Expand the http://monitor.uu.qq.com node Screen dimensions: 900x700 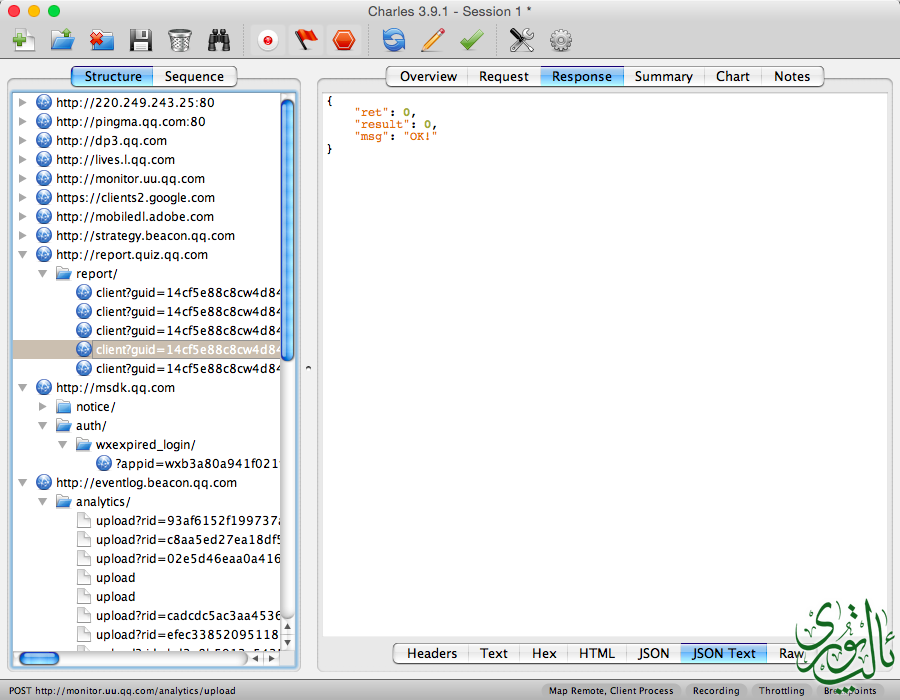coord(22,178)
